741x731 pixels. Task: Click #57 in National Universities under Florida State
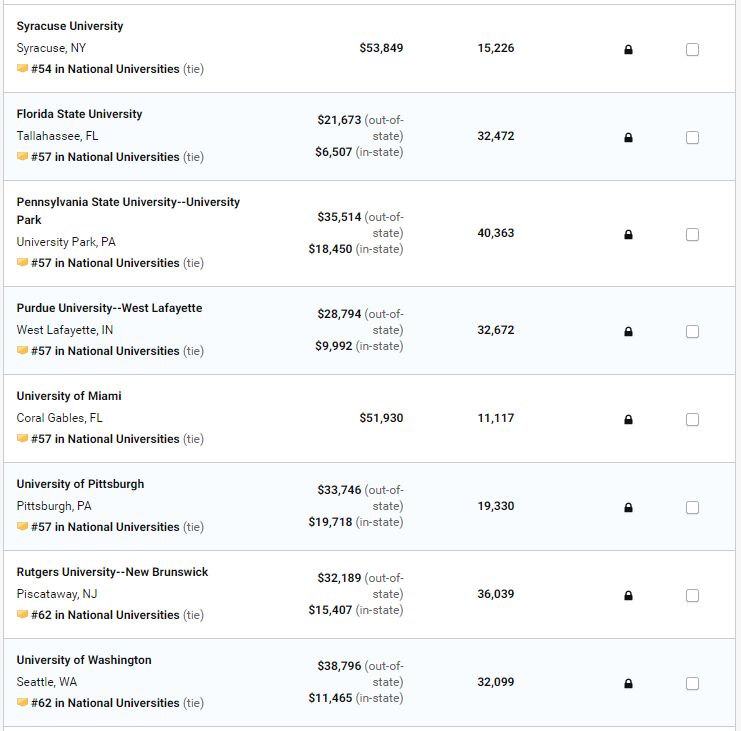click(105, 157)
